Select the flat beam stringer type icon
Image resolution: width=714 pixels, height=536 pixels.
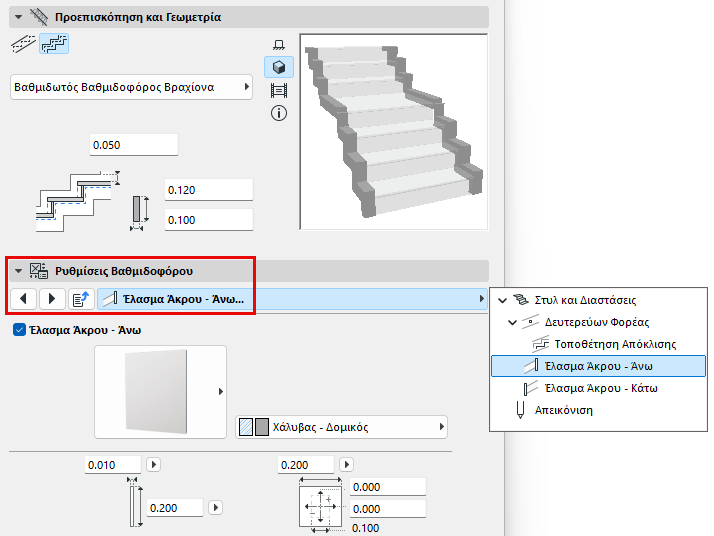tap(23, 44)
